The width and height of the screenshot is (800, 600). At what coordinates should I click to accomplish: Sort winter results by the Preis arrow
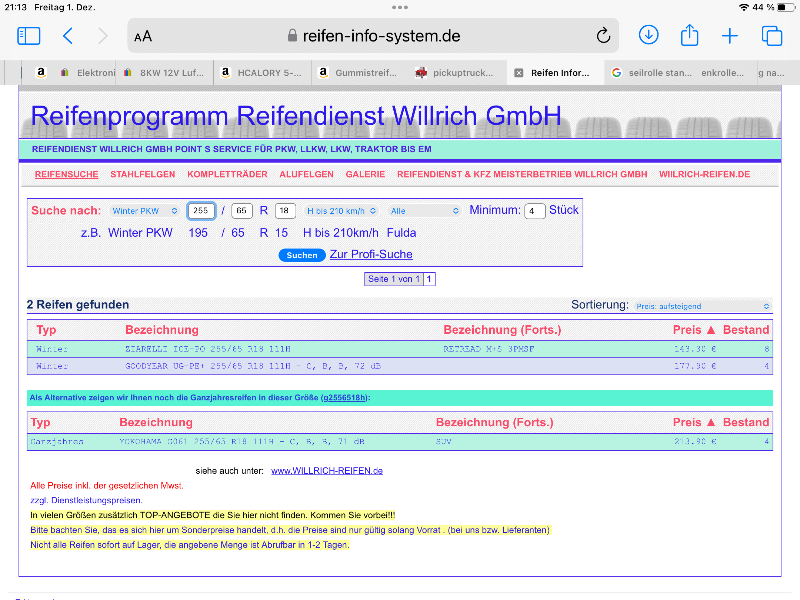coord(711,330)
